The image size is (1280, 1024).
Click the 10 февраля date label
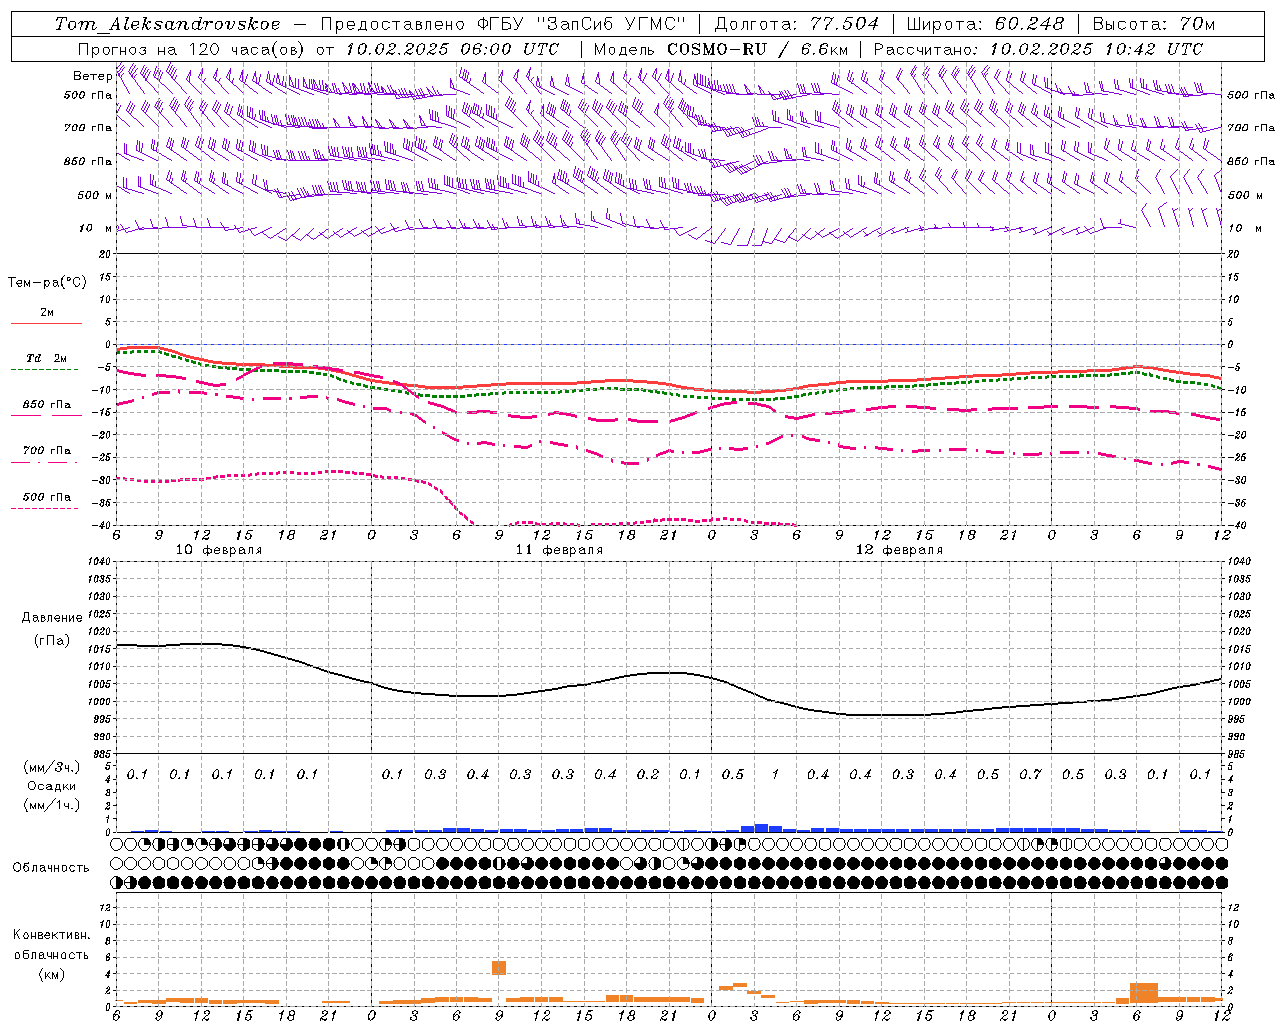coord(219,550)
